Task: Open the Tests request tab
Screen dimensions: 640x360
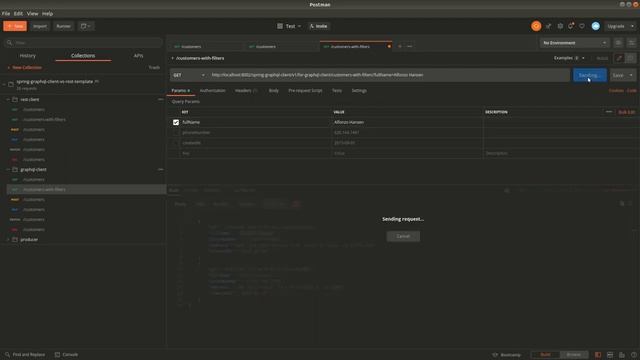Action: [x=337, y=91]
